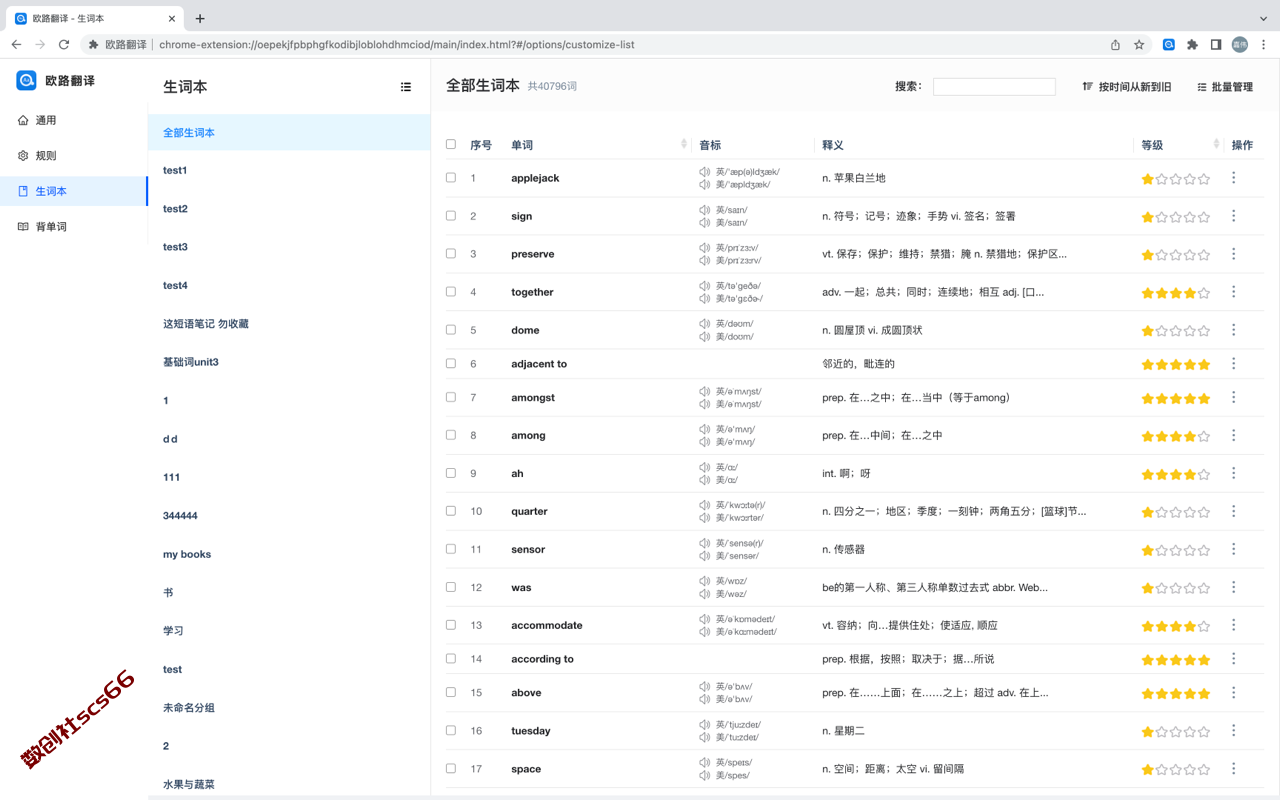Open more actions menu for together
Image resolution: width=1280 pixels, height=800 pixels.
click(x=1233, y=292)
